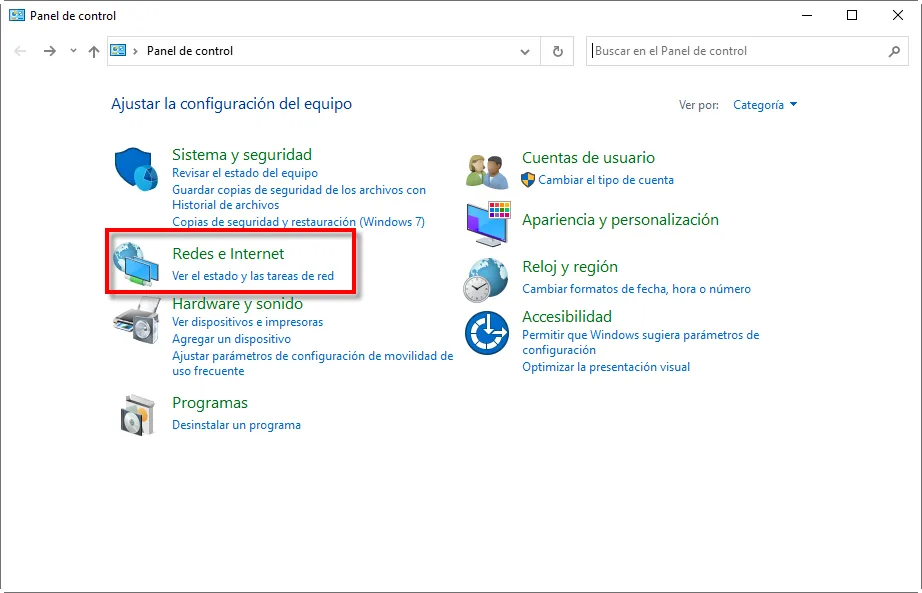The height and width of the screenshot is (593, 922).
Task: Open the Hardware y sonido category
Action: pyautogui.click(x=238, y=304)
